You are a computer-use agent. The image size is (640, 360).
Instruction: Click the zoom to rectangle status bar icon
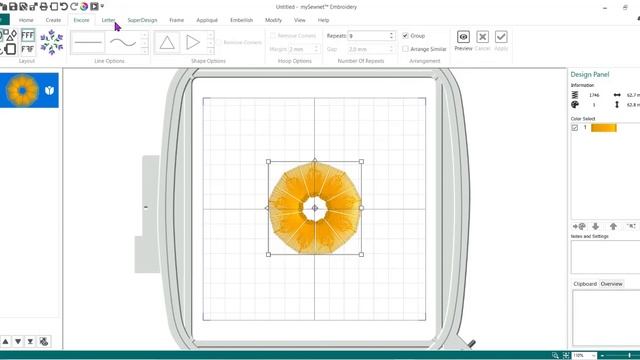pos(555,356)
